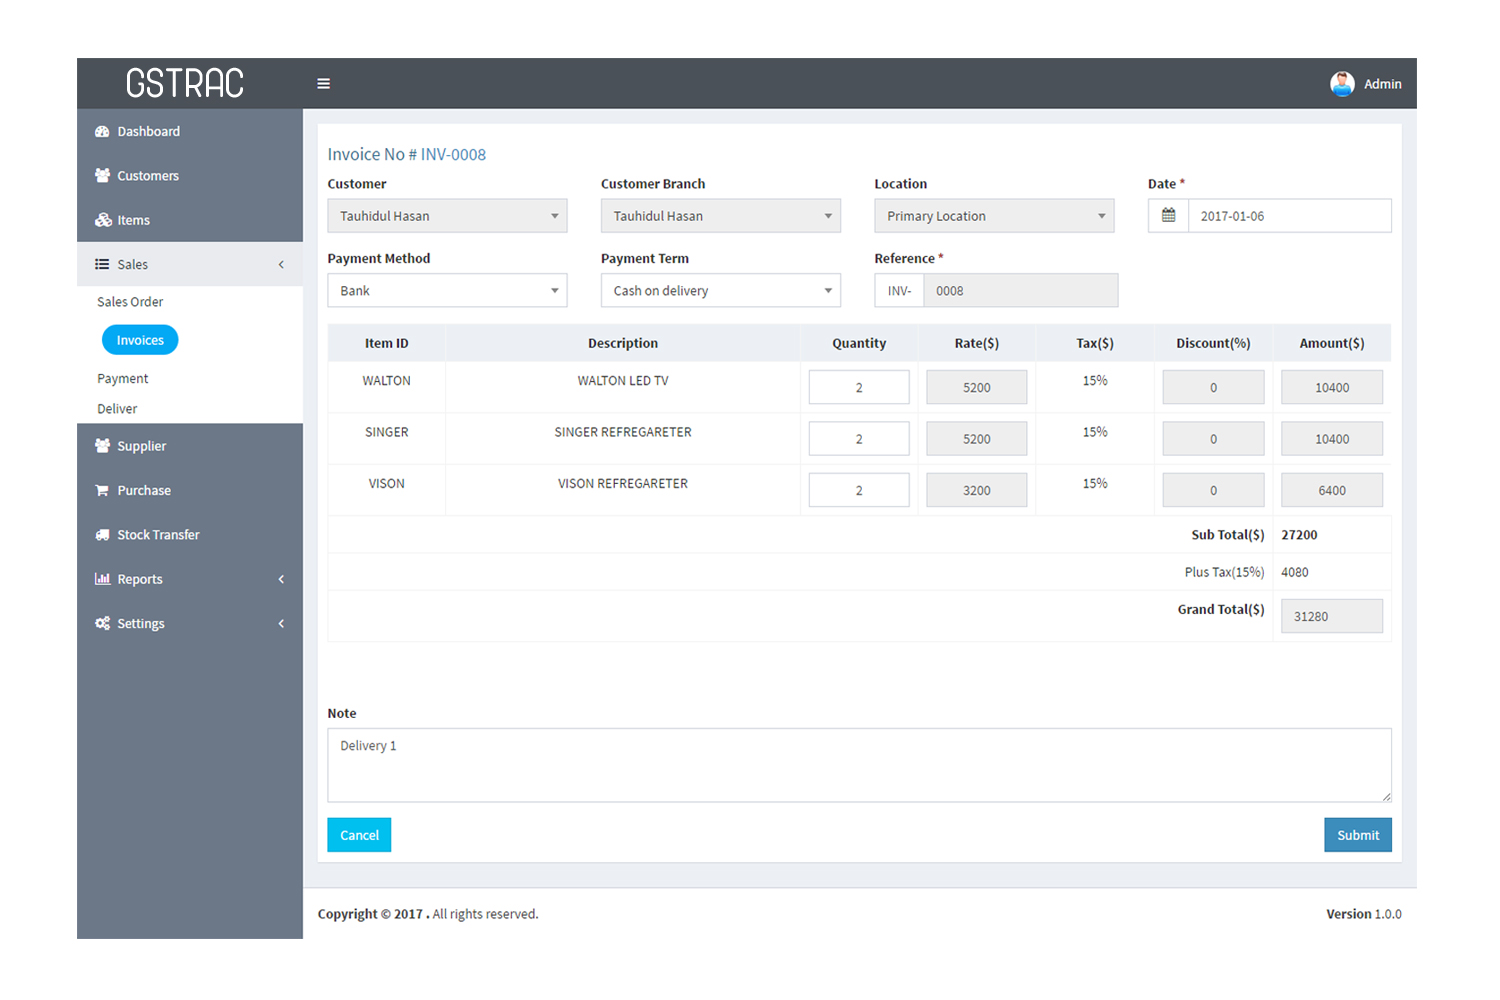Image resolution: width=1500 pixels, height=1000 pixels.
Task: Click the Grand Total field 31280
Action: 1332,616
